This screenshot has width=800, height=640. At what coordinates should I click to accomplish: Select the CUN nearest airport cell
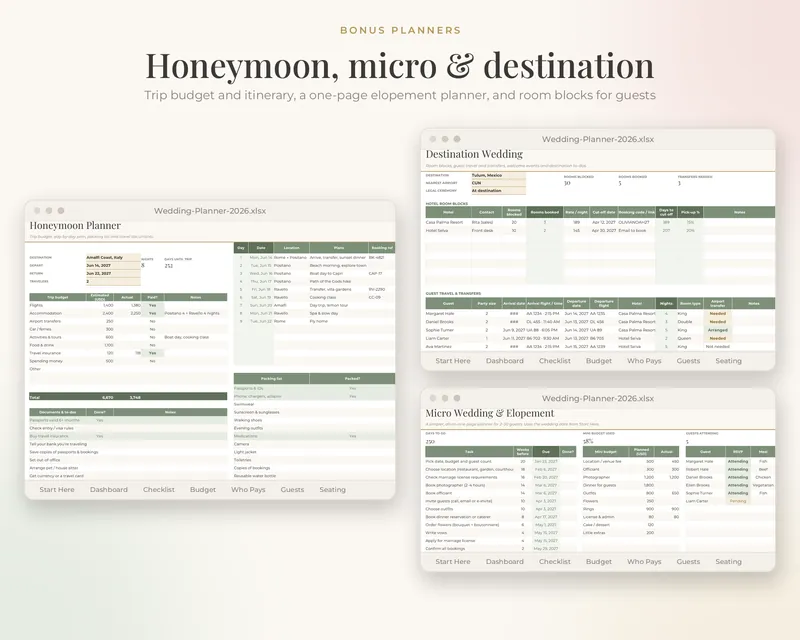coord(498,183)
